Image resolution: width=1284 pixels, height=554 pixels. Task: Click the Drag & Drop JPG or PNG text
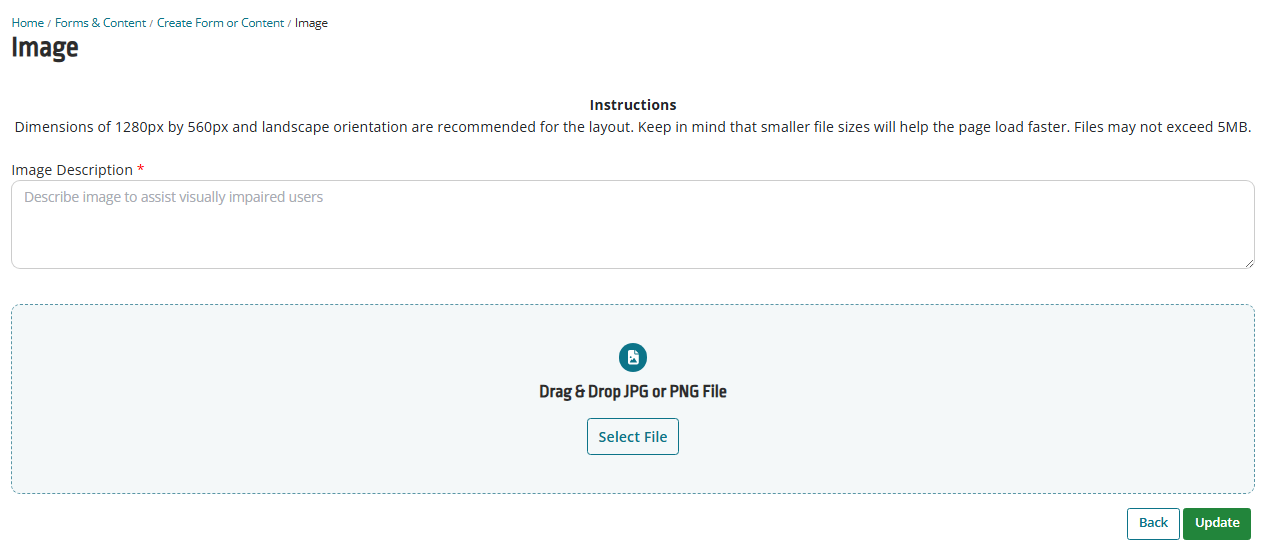tap(633, 392)
